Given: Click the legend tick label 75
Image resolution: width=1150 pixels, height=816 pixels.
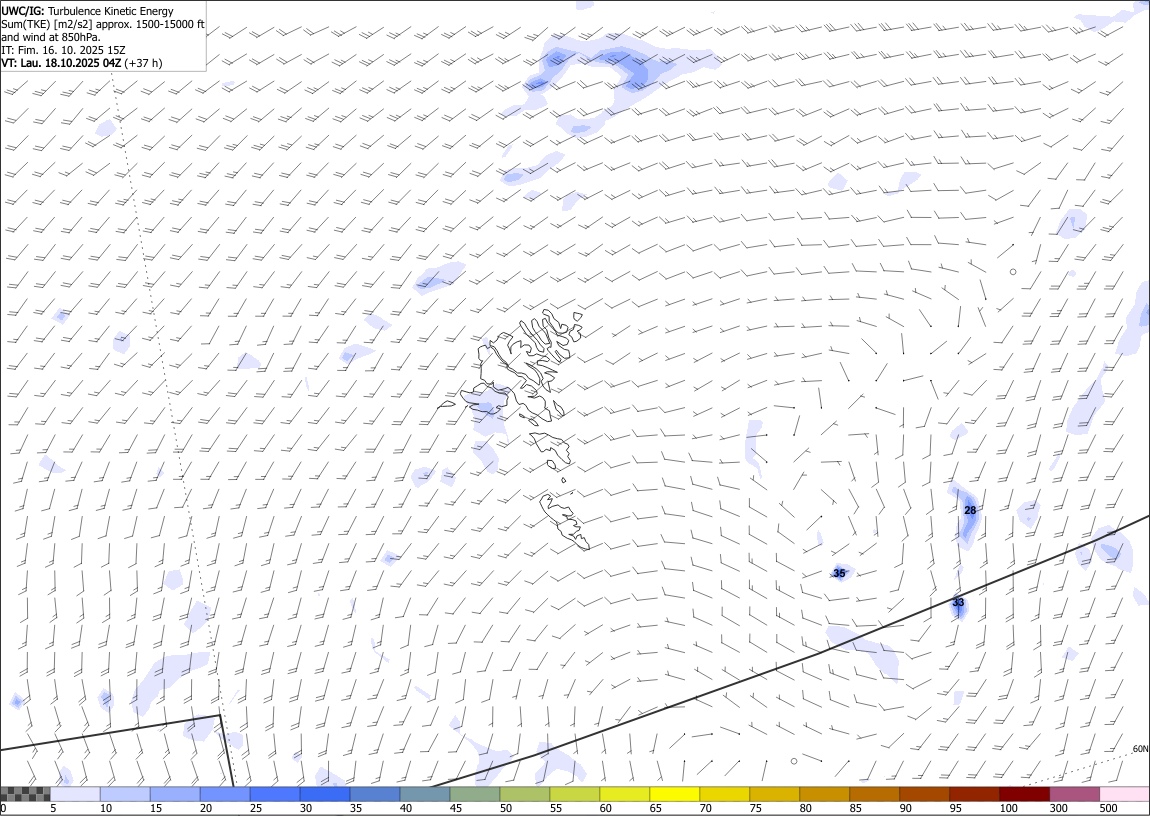Looking at the screenshot, I should [755, 809].
